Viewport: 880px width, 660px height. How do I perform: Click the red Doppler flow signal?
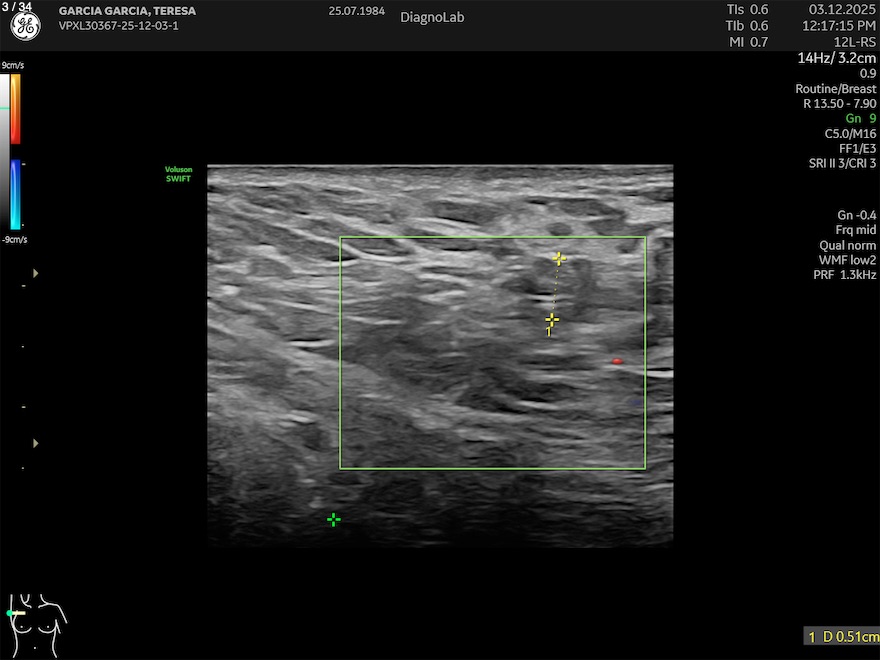617,361
